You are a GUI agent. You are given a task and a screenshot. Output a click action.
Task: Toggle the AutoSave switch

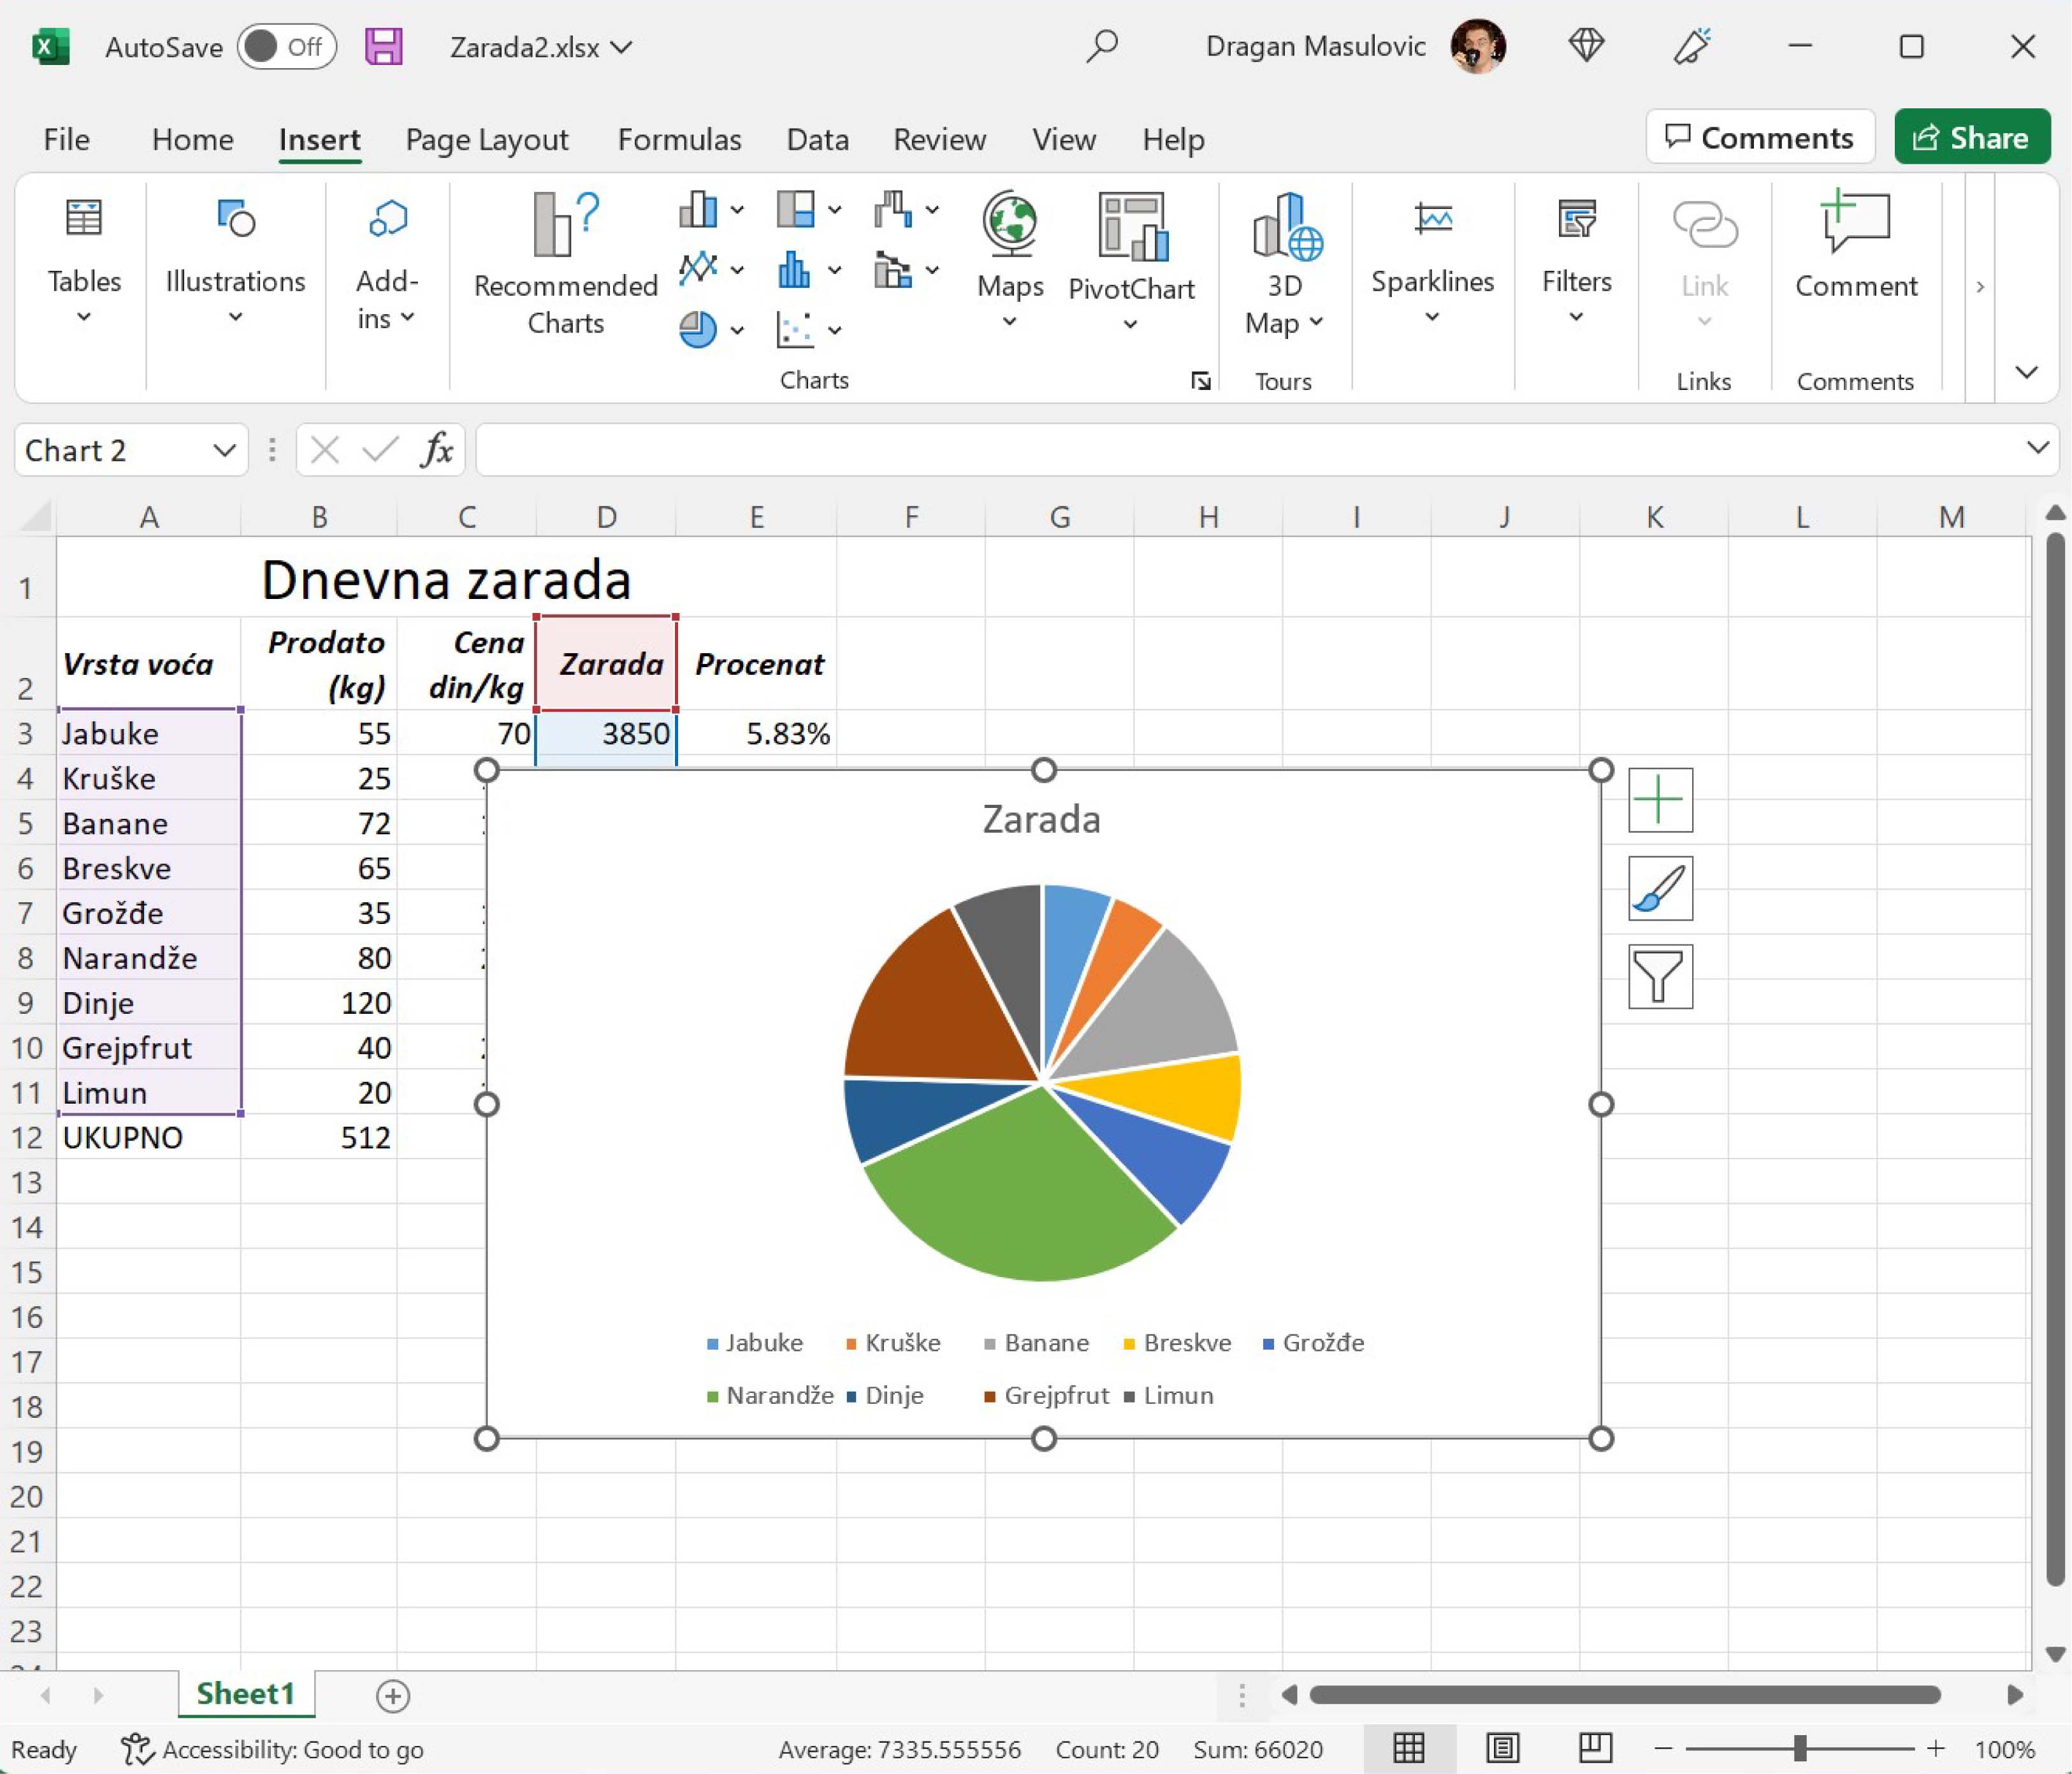click(x=286, y=47)
